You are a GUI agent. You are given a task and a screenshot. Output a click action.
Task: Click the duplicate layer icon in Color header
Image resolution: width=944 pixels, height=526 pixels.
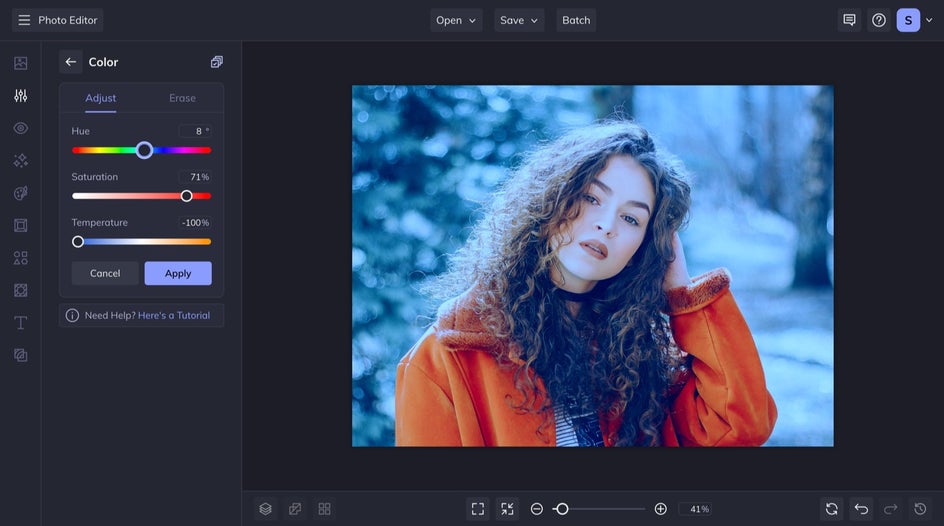[x=217, y=62]
